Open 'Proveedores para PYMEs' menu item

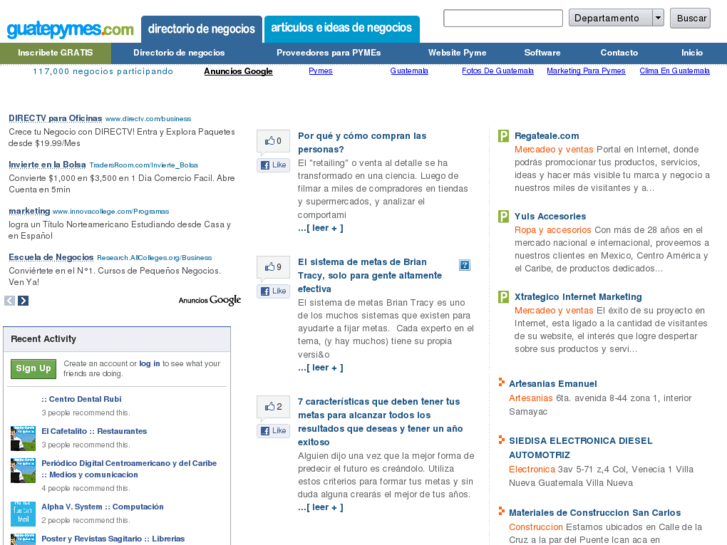329,53
